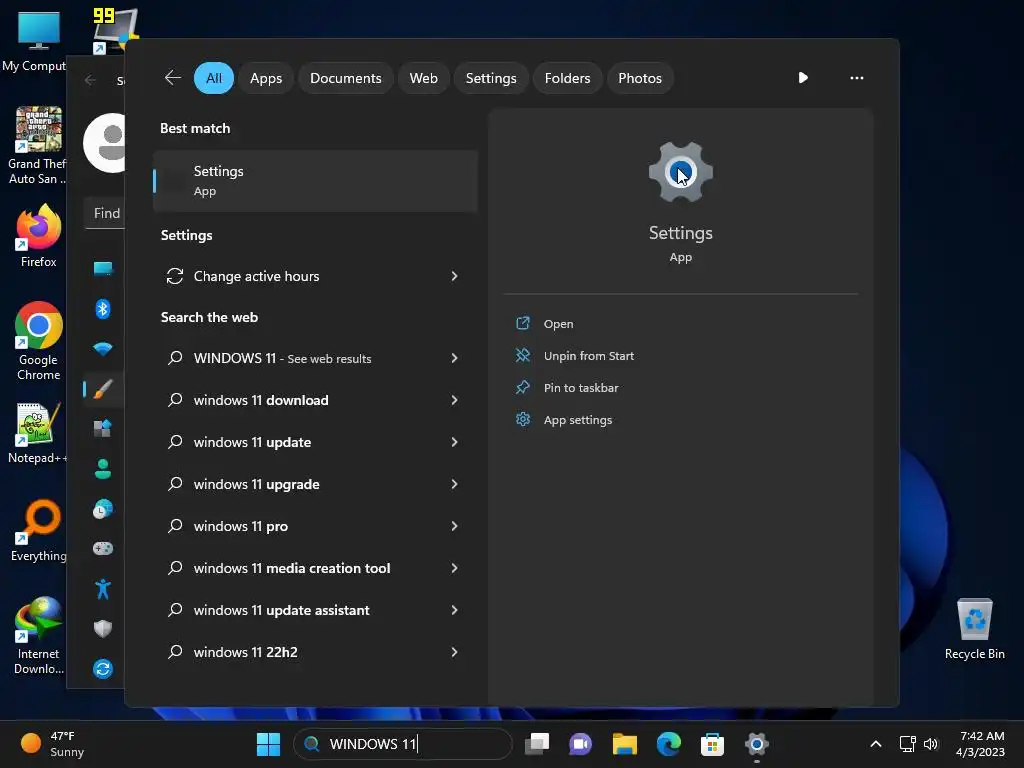
Task: Open the Settings App best match result
Action: pos(315,181)
